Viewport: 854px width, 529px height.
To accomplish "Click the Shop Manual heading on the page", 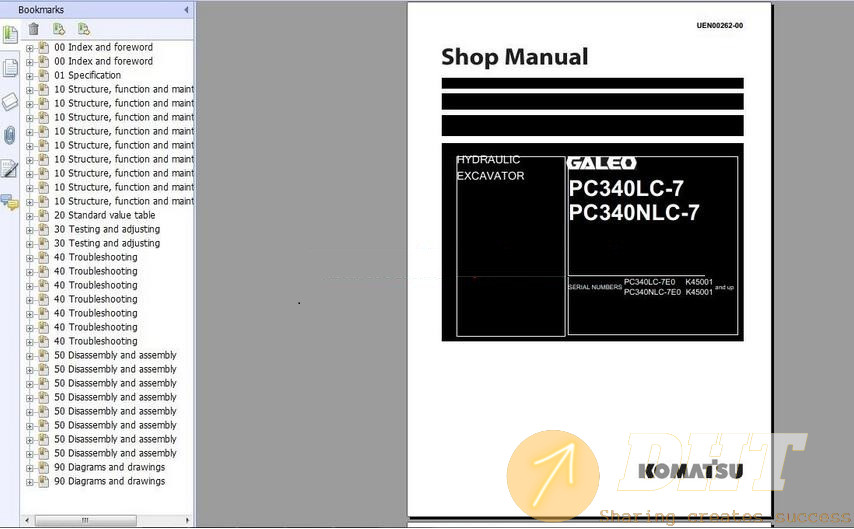I will coord(515,57).
